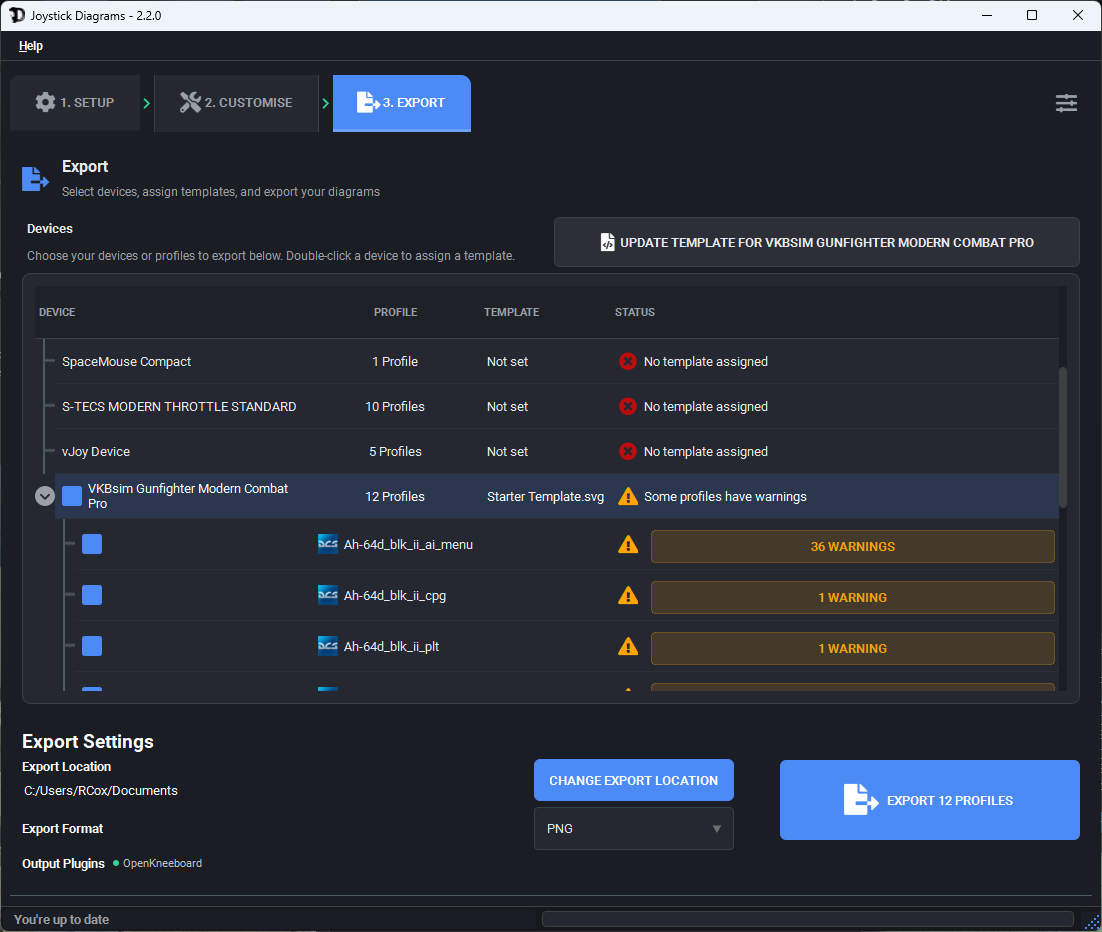The width and height of the screenshot is (1102, 932).
Task: Click the green dot beside OpenKneeboard
Action: click(x=116, y=862)
